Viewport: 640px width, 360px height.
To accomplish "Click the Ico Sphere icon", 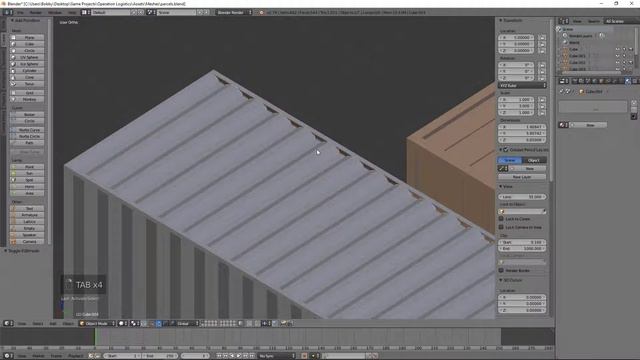I will (13, 64).
